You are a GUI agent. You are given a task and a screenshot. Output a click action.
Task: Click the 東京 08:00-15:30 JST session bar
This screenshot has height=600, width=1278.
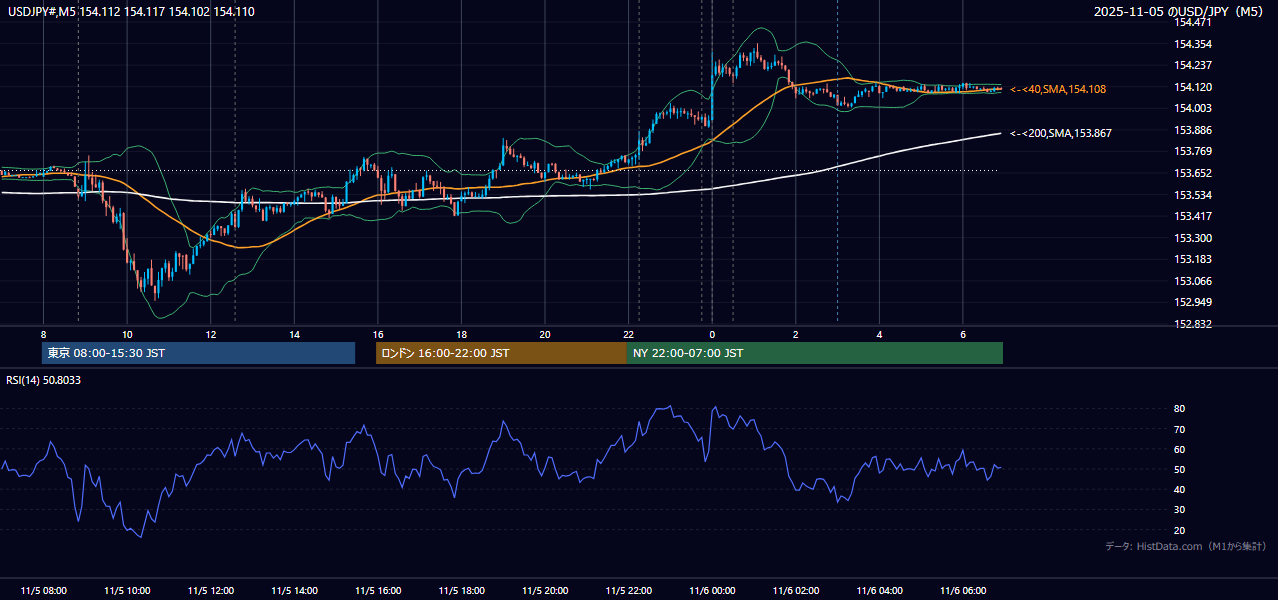click(198, 353)
